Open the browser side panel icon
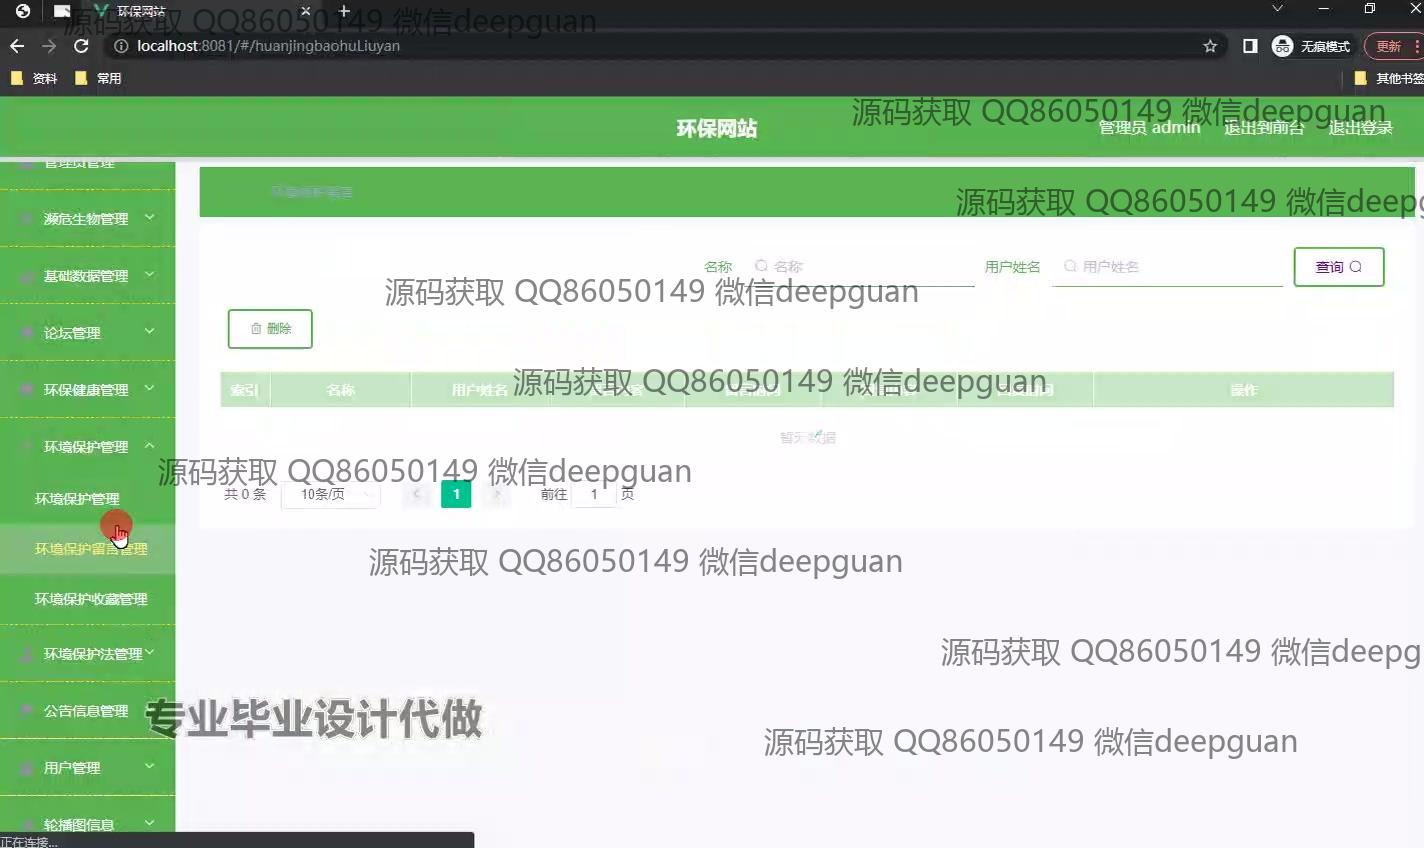The height and width of the screenshot is (848, 1424). point(1250,46)
